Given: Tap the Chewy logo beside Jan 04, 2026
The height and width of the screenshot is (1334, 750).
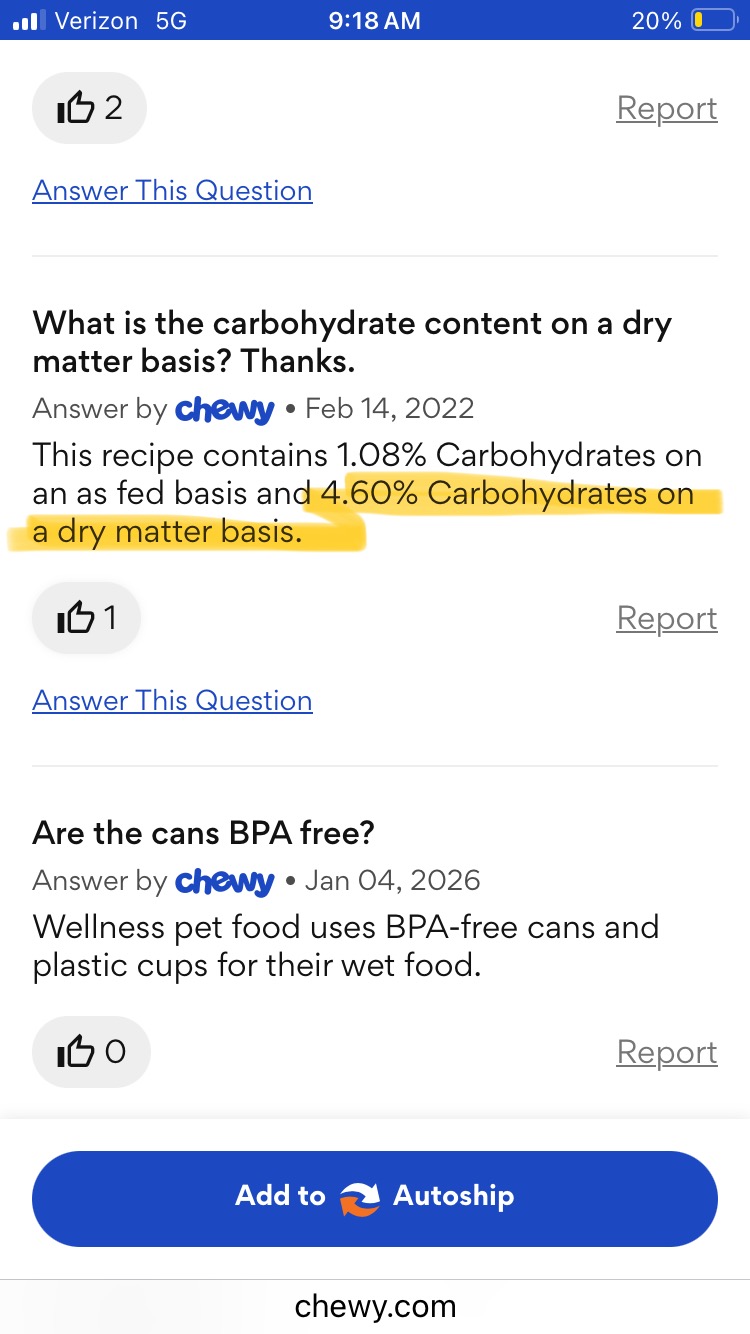Looking at the screenshot, I should click(224, 881).
